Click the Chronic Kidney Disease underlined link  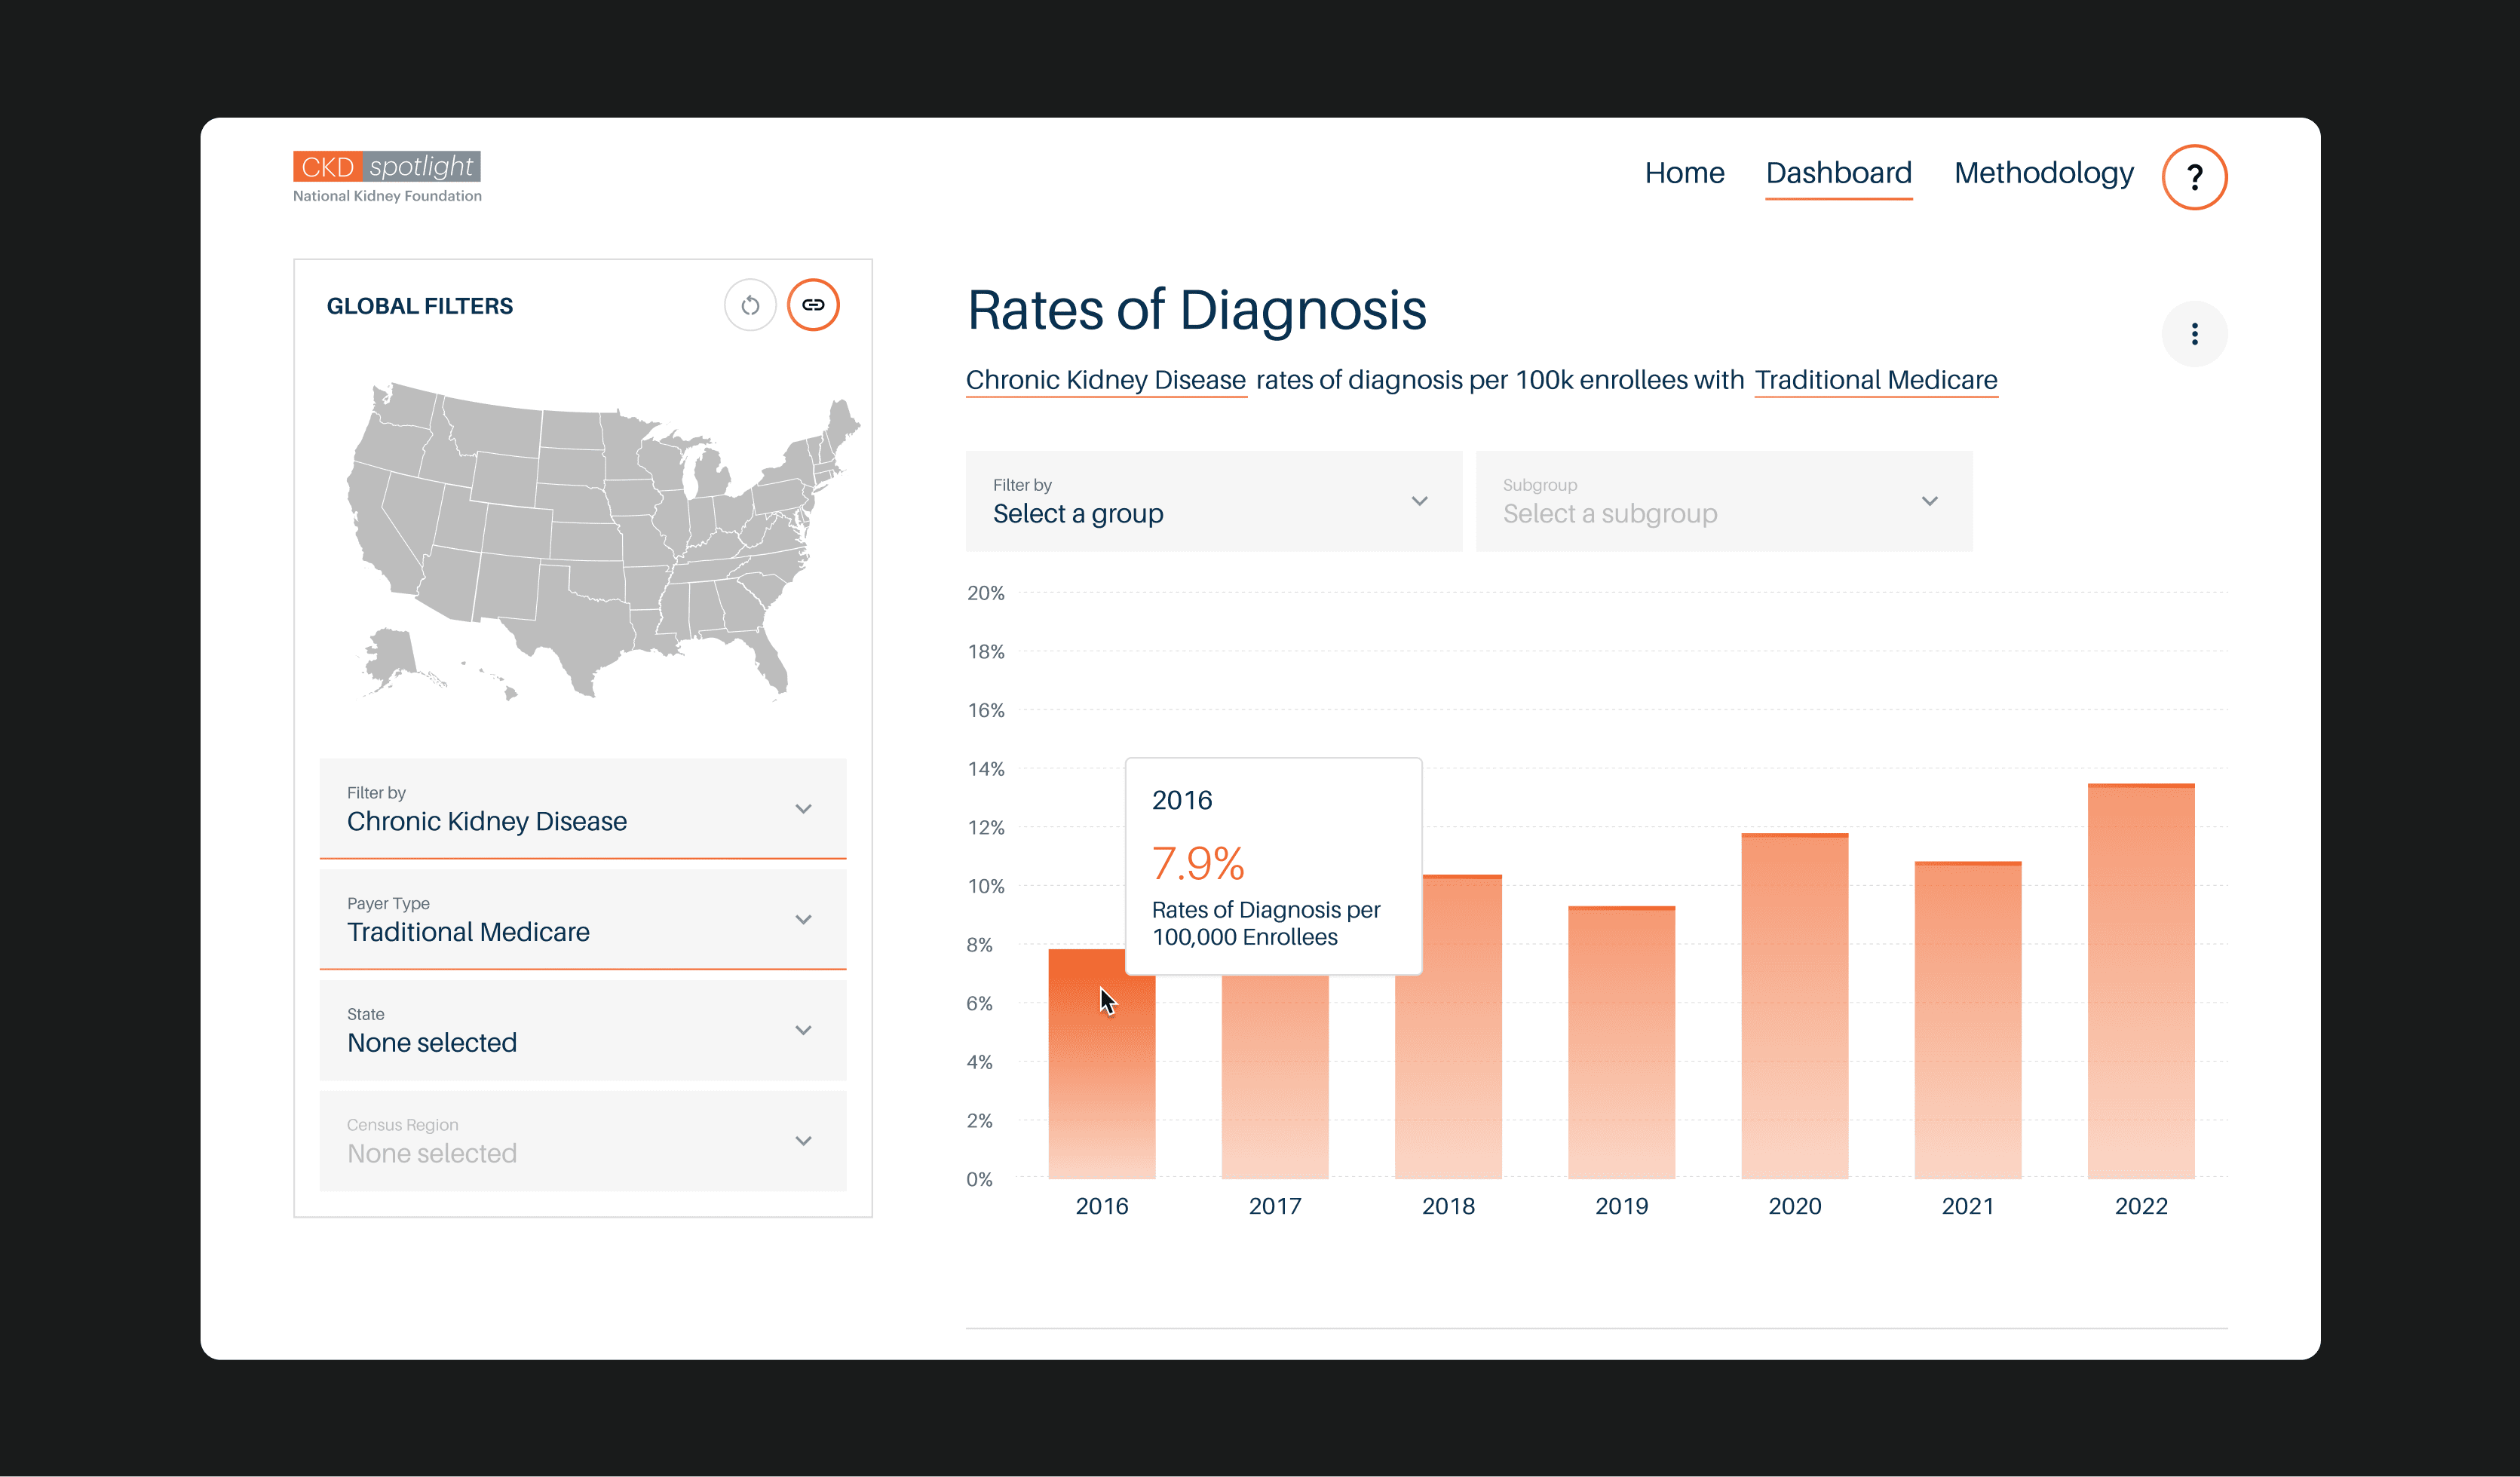[x=1105, y=380]
